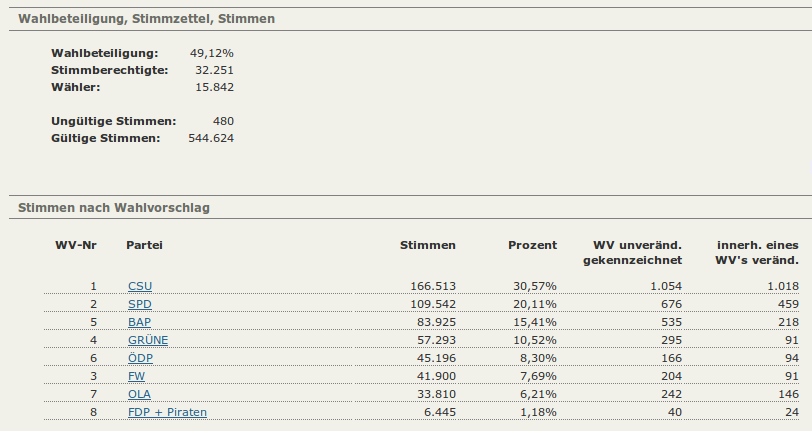Click the Gültige Stimmen value 544.624
The image size is (812, 431).
211,138
